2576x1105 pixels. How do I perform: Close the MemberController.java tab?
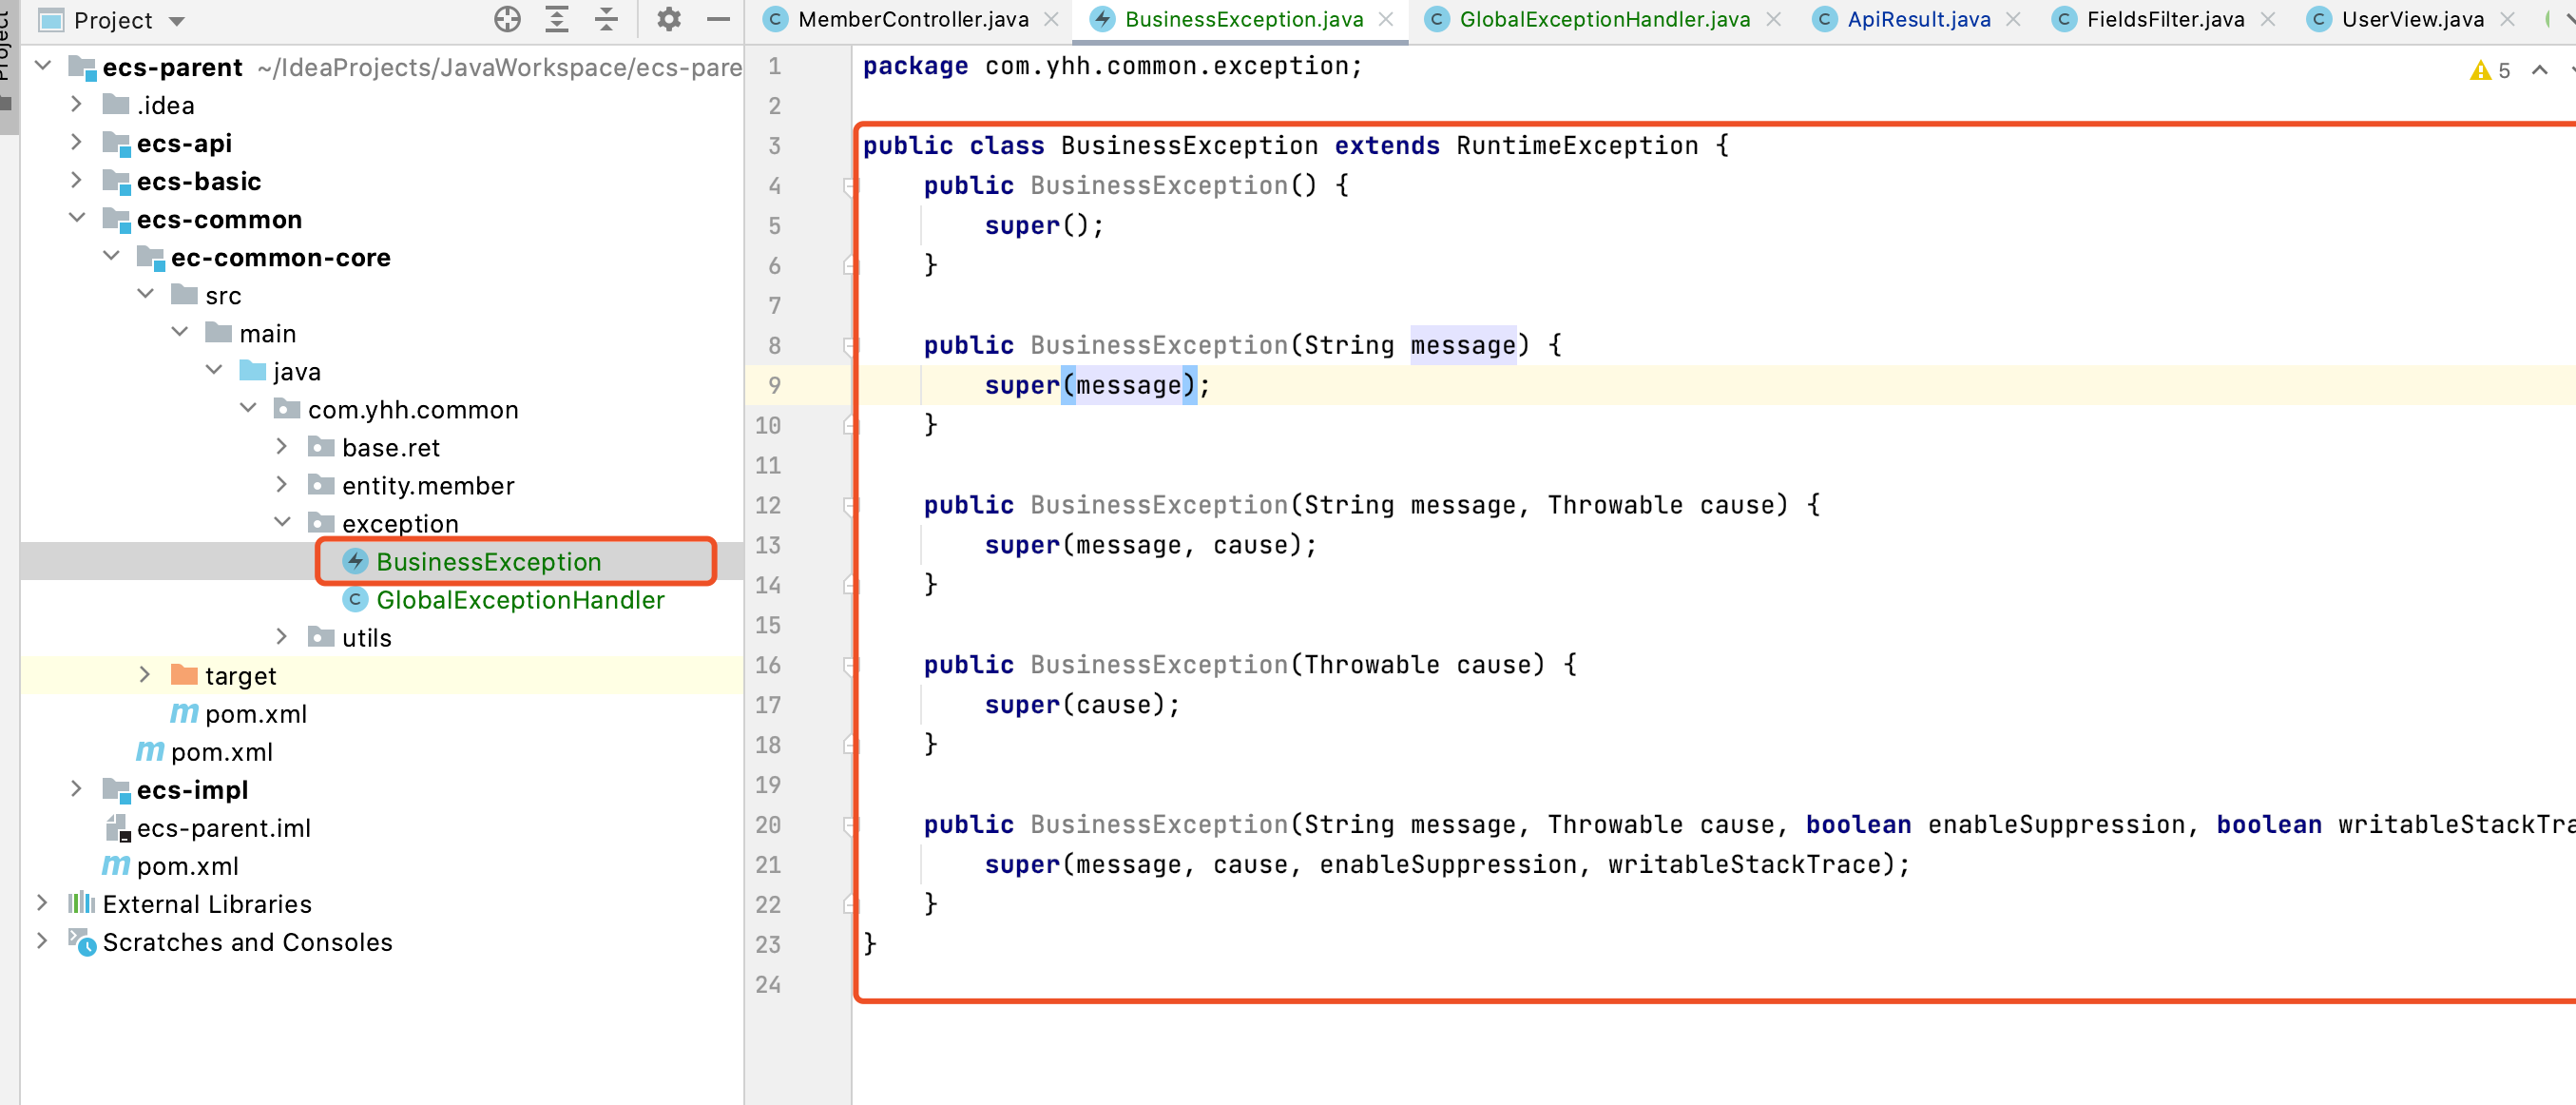point(1051,19)
